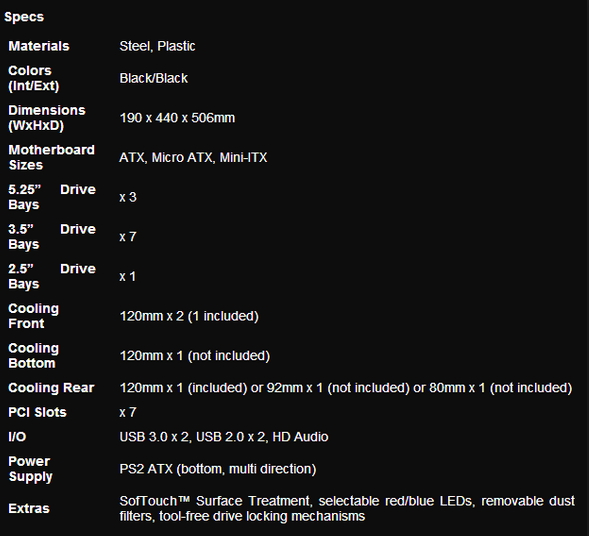Screen dimensions: 589x536
Task: Select the Colors (Int/Ext) label
Action: [34, 78]
